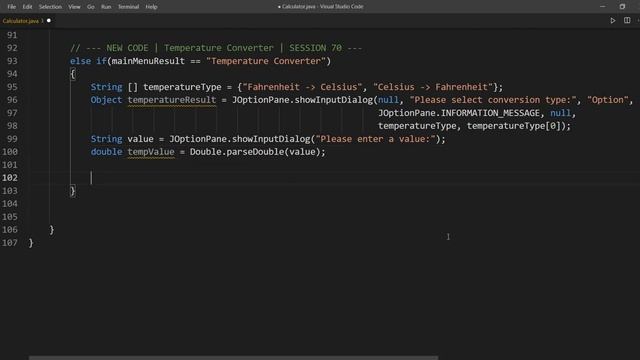Split the editor to the right
This screenshot has height=360, width=640.
[x=627, y=20]
